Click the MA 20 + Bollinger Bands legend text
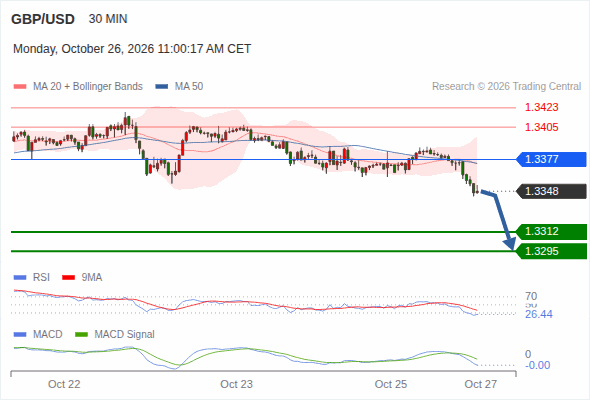Screen dimensions: 590x400 88,87
